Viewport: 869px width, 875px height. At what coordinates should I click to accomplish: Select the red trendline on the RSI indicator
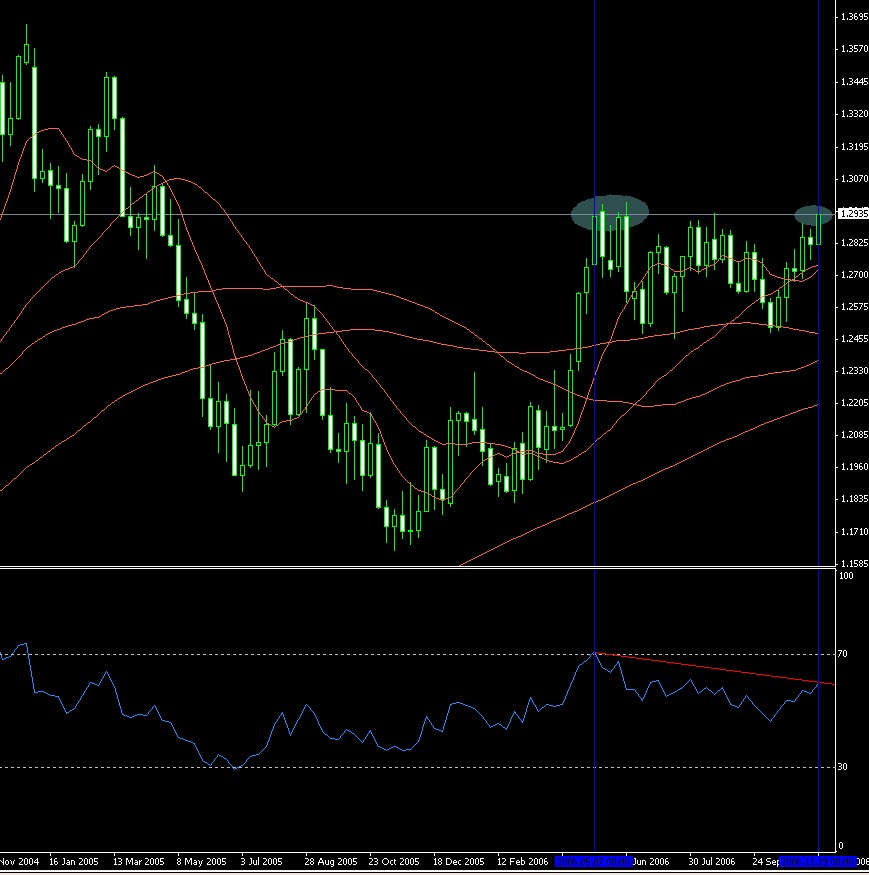(x=714, y=669)
